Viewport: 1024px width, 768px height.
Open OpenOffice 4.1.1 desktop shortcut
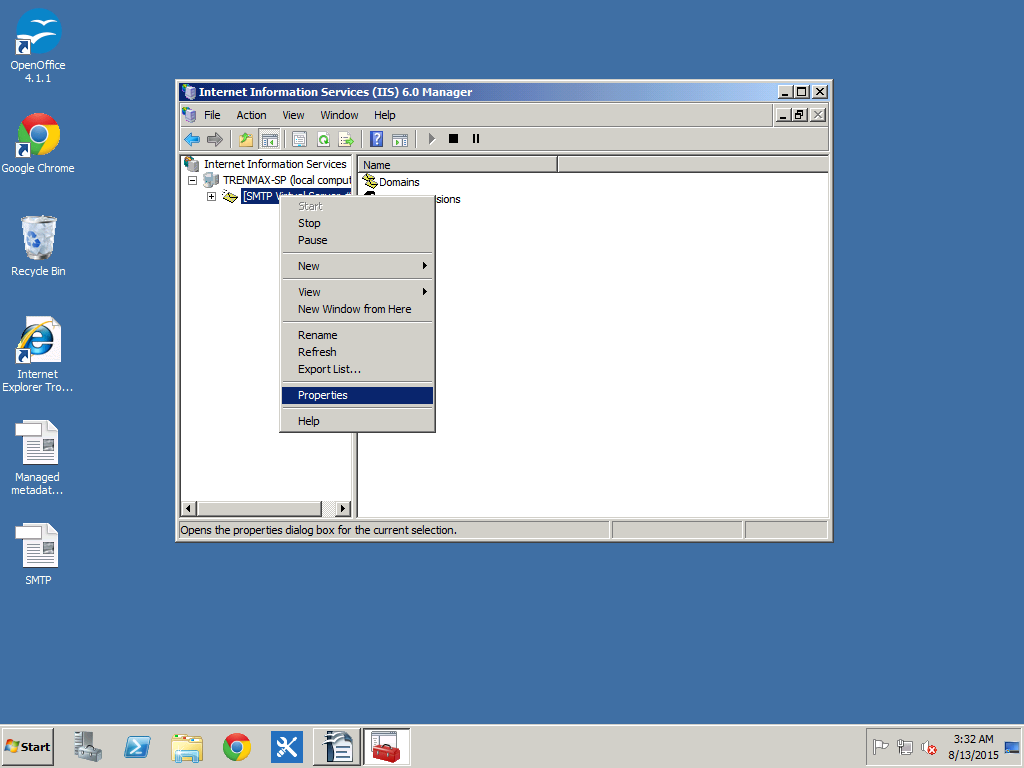(x=38, y=46)
